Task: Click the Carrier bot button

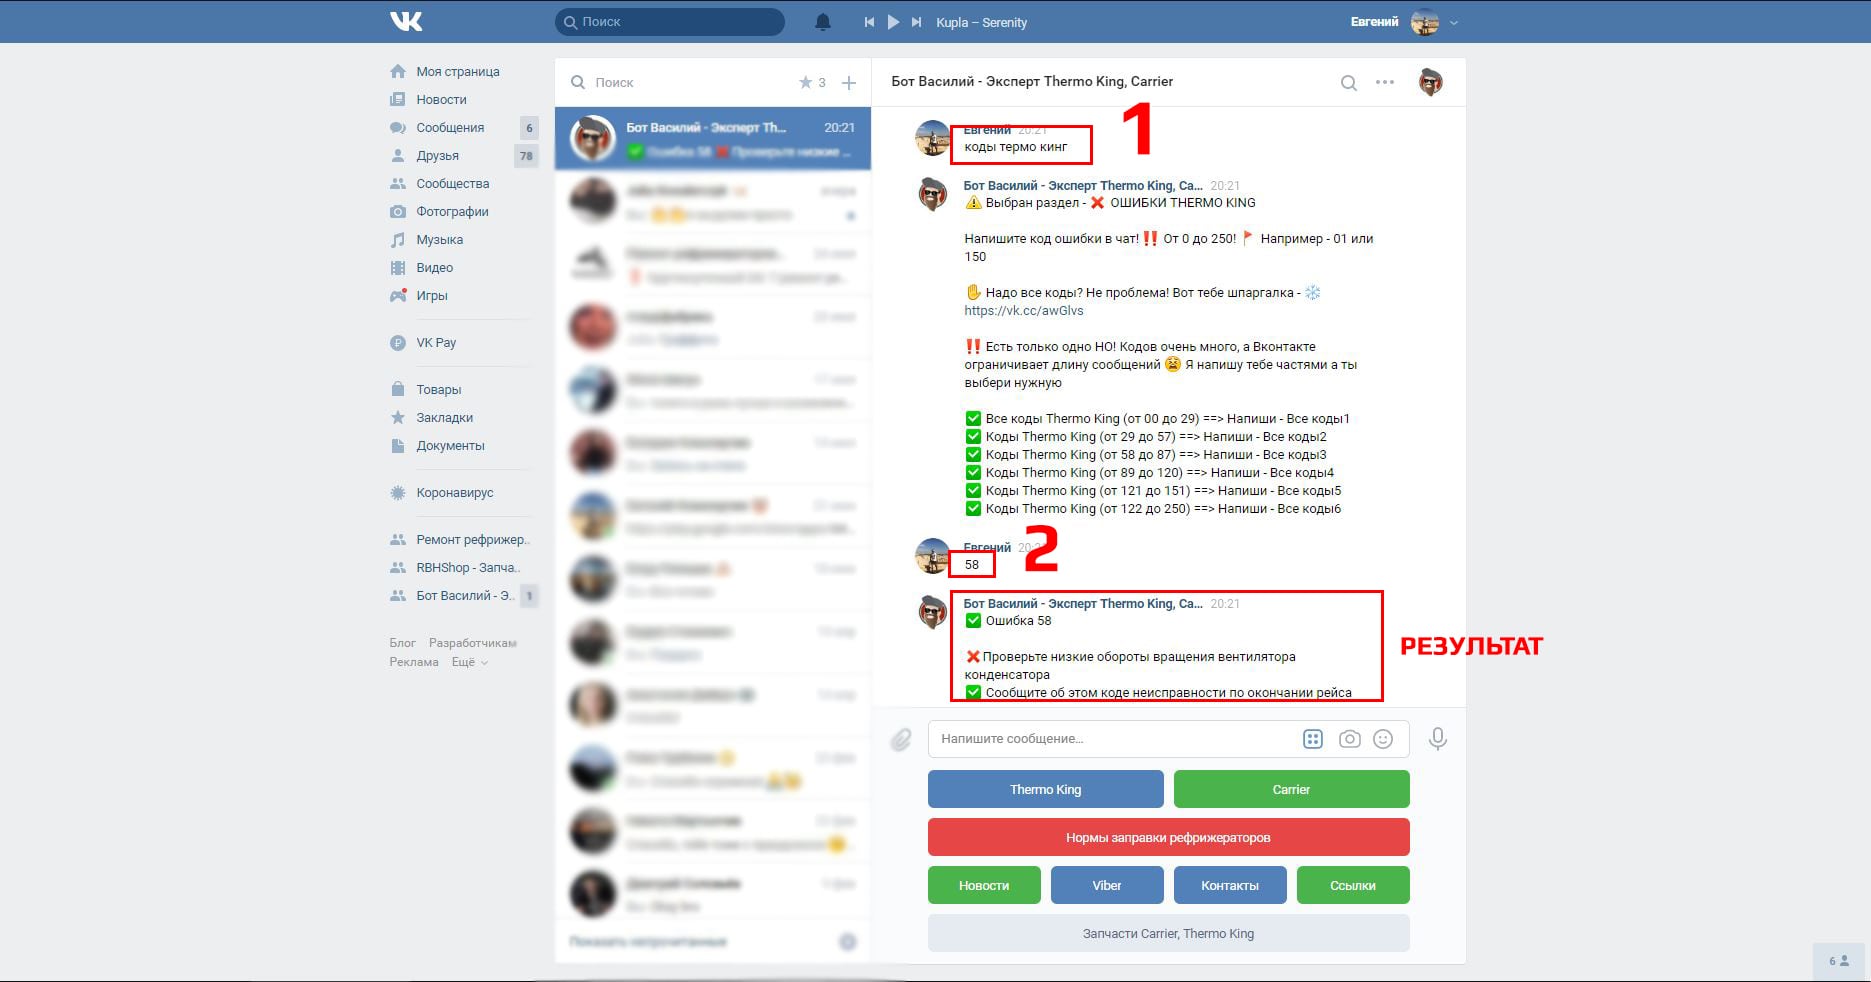Action: (1292, 789)
